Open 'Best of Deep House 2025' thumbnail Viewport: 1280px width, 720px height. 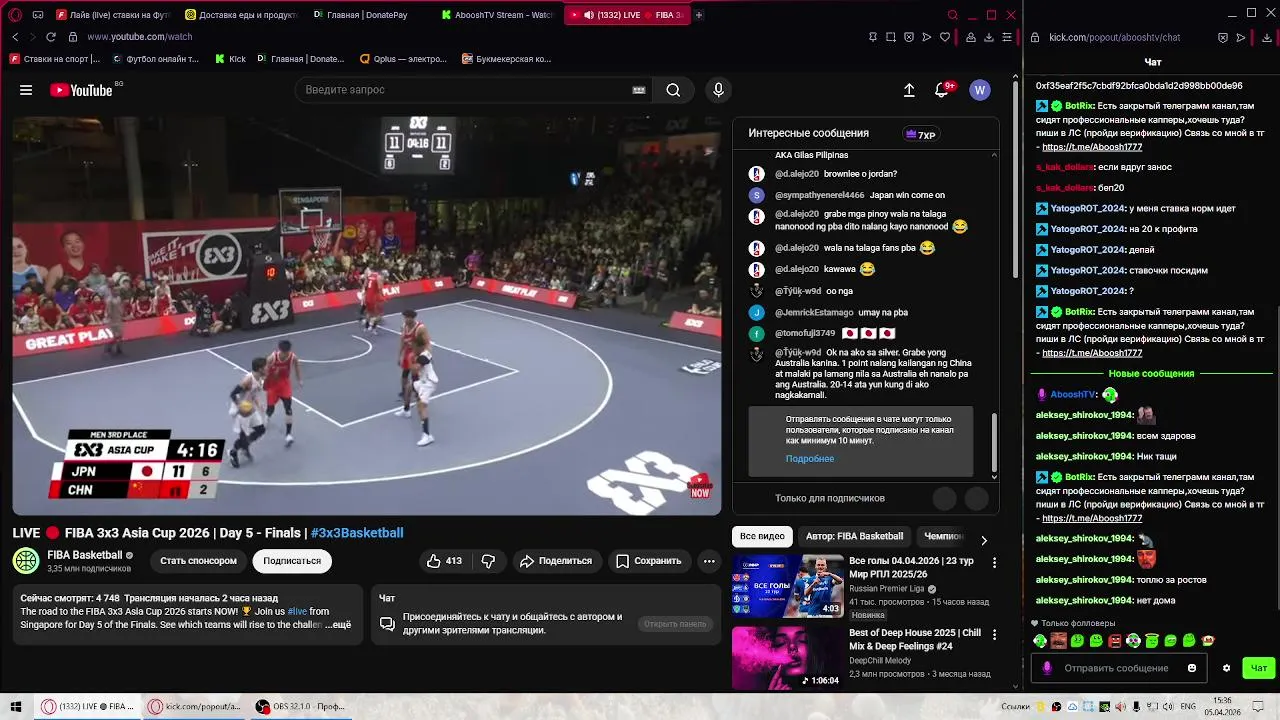788,658
